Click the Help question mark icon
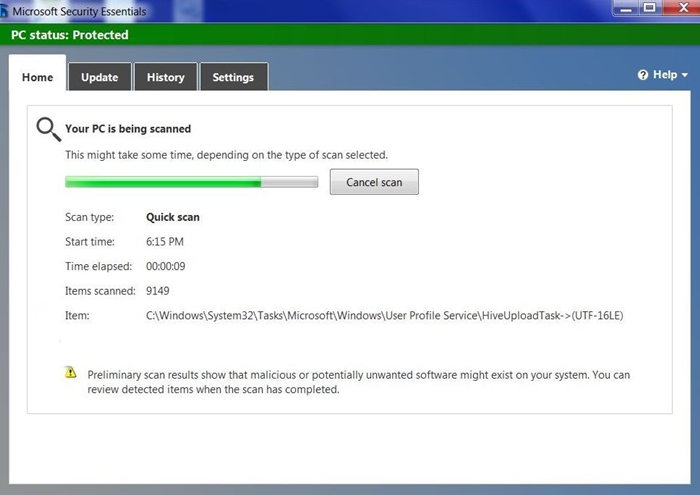This screenshot has height=495, width=700. click(643, 75)
